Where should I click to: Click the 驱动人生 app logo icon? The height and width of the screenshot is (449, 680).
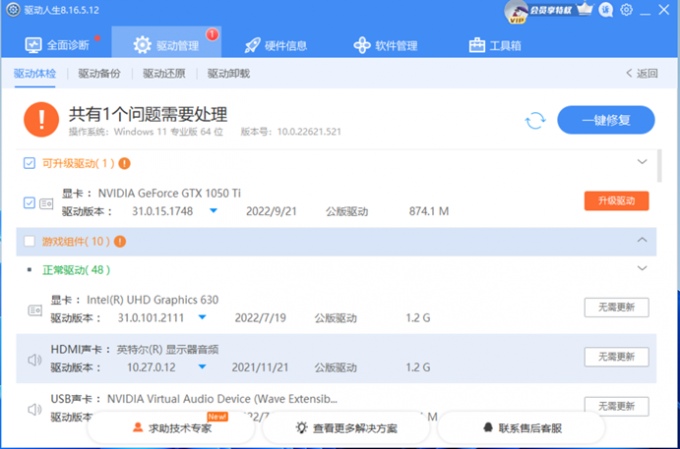[x=13, y=10]
